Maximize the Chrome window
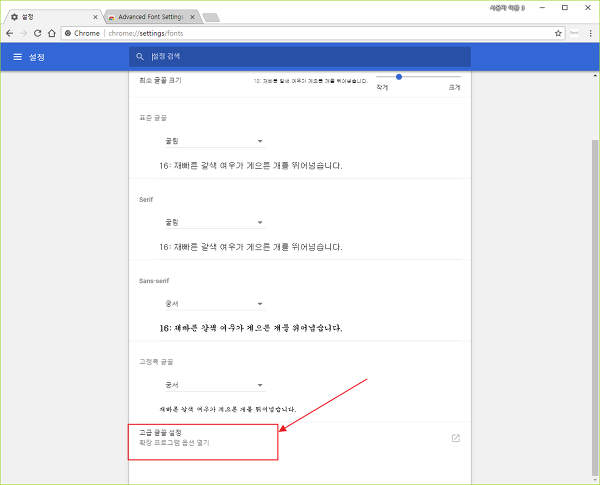Viewport: 600px width, 485px height. click(565, 8)
